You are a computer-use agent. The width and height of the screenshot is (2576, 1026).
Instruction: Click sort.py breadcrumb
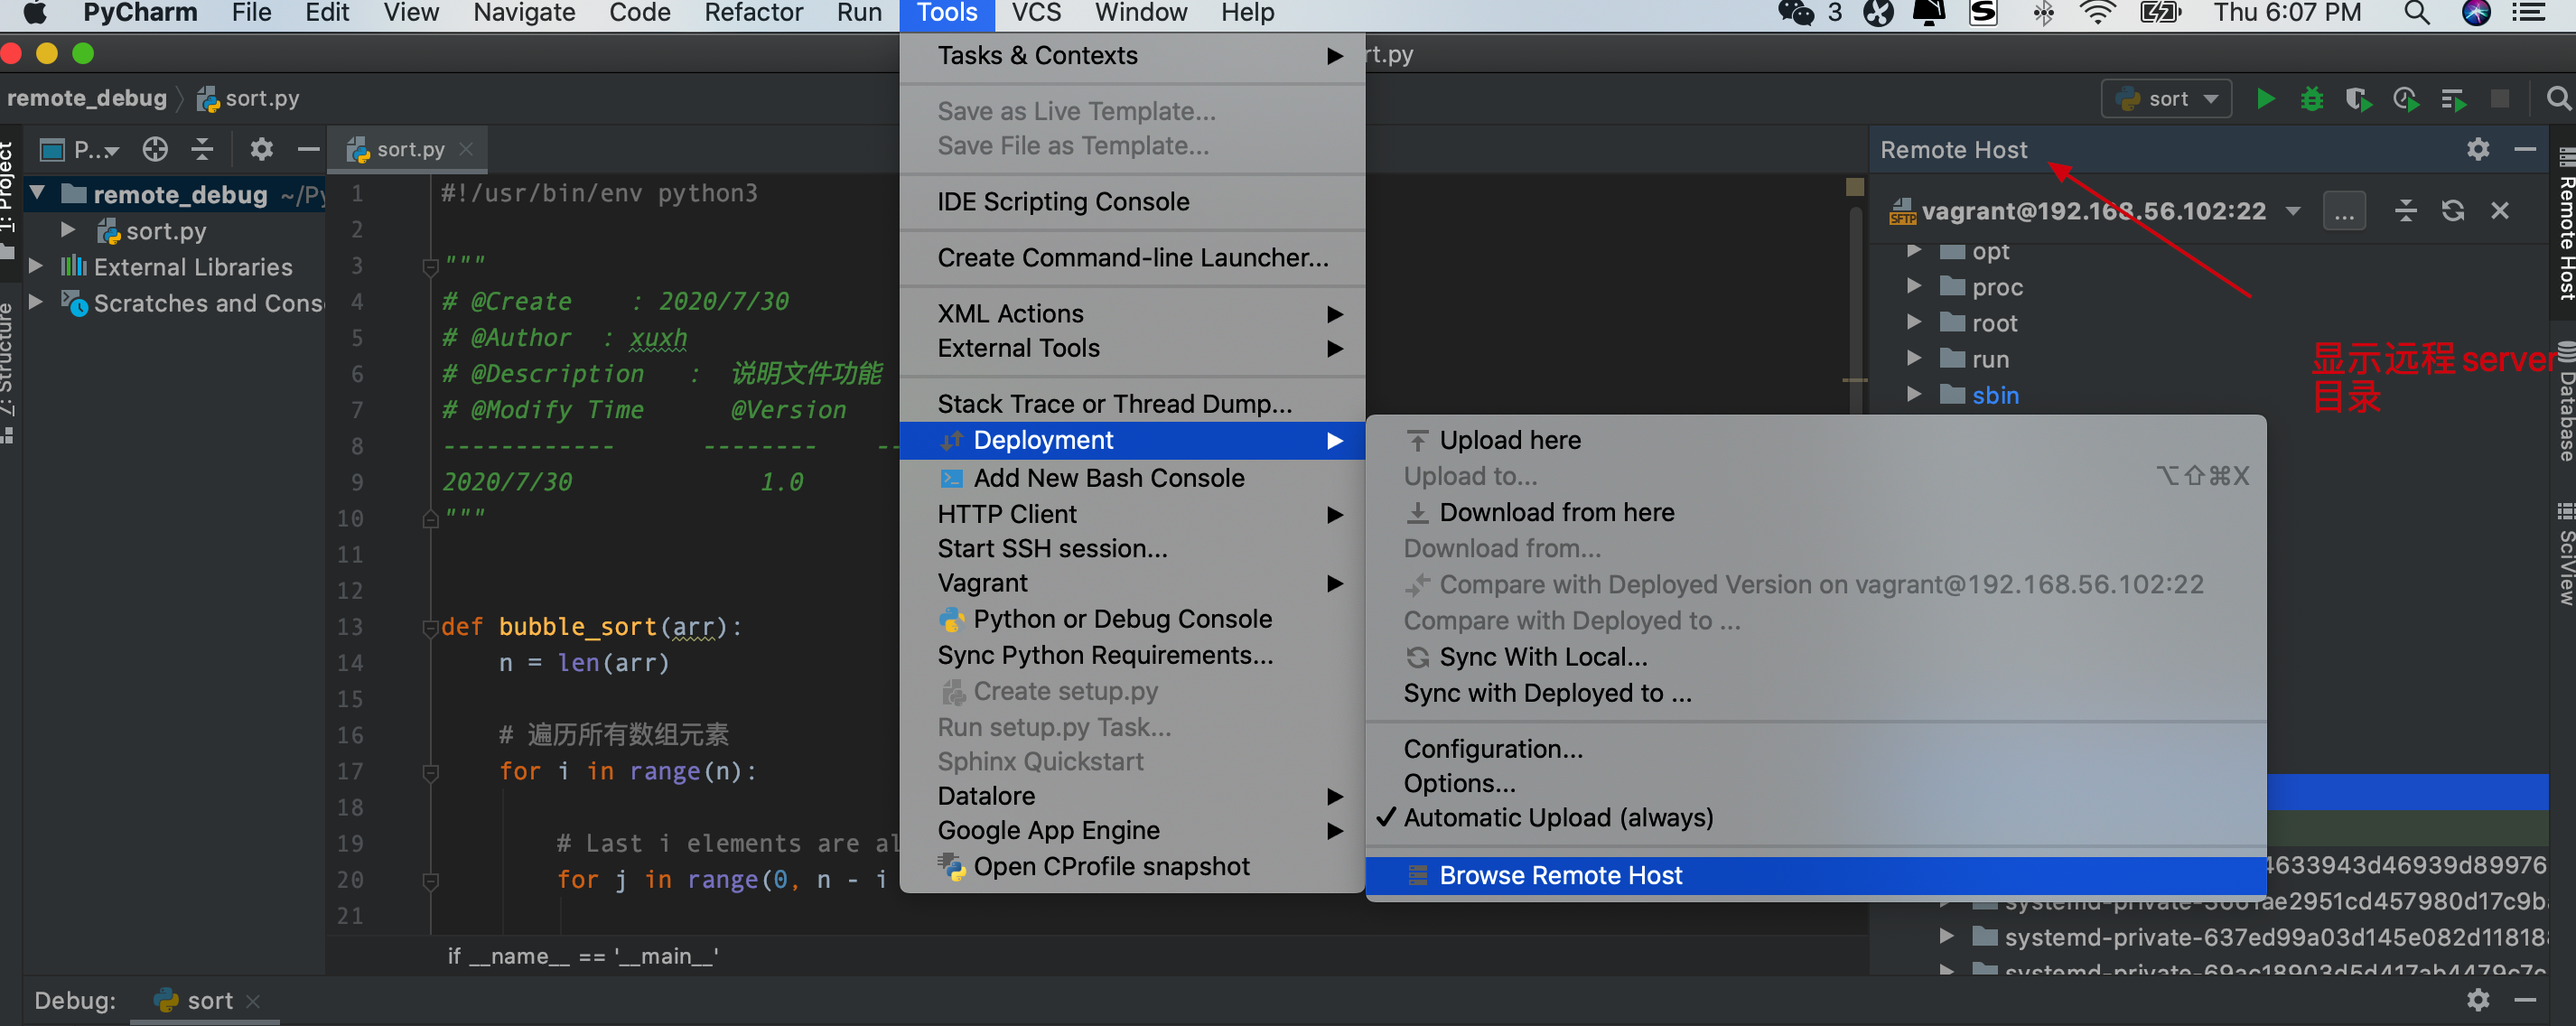248,98
